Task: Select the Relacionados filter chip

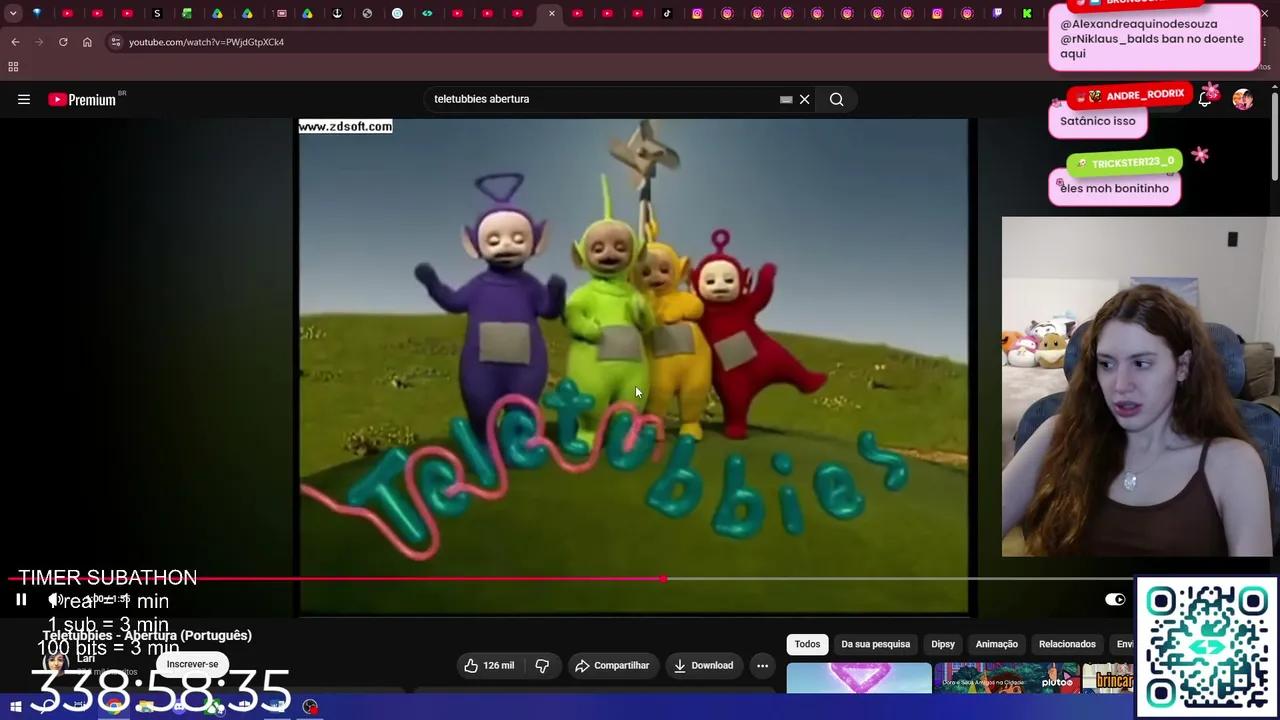Action: point(1067,644)
